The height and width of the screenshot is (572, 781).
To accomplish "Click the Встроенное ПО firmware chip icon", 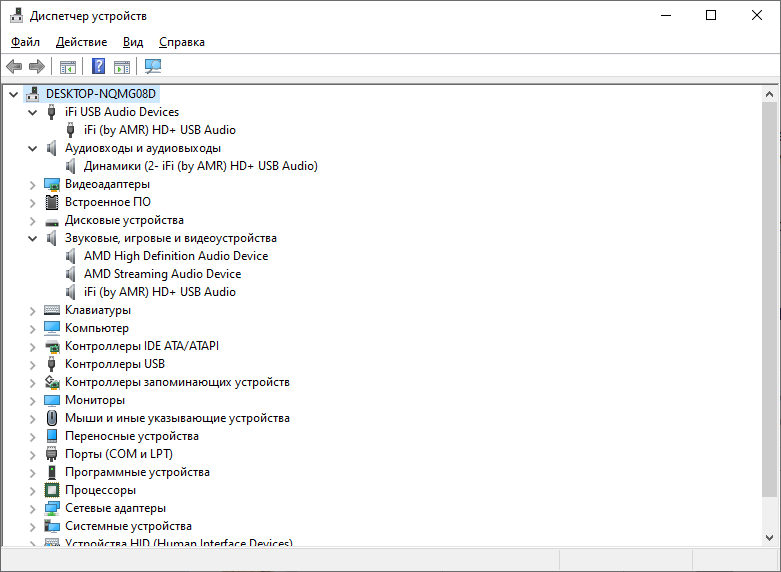I will tap(52, 202).
